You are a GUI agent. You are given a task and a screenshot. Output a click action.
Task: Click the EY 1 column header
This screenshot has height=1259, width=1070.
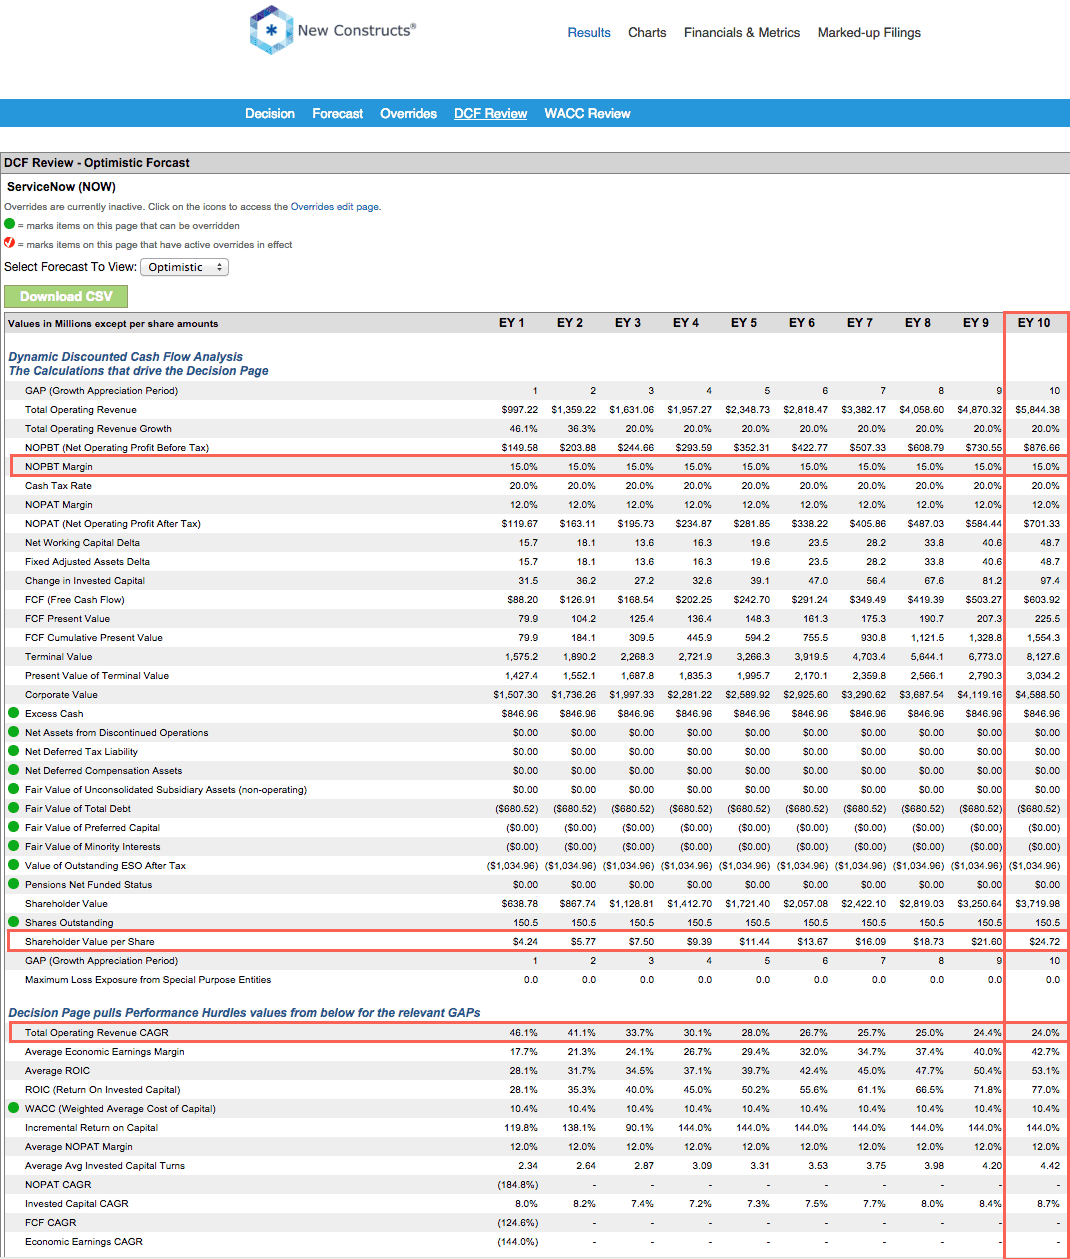coord(512,323)
